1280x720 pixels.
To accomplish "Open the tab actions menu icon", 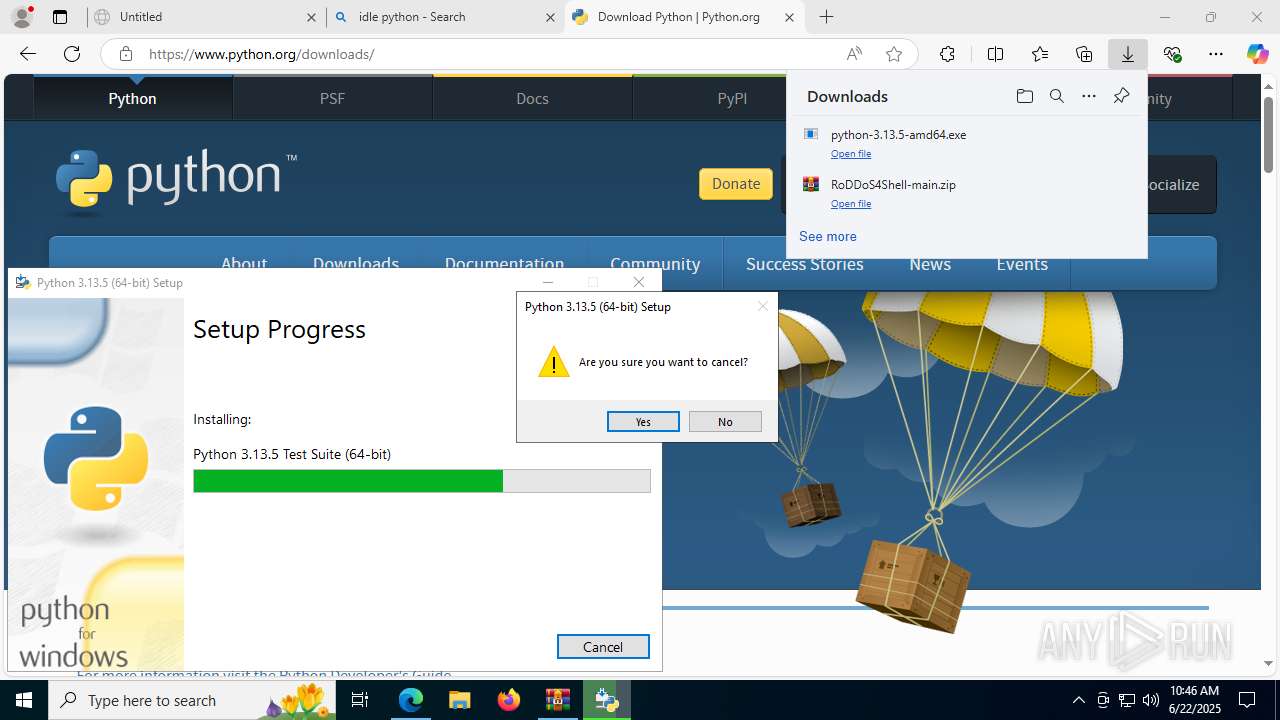I will click(60, 17).
